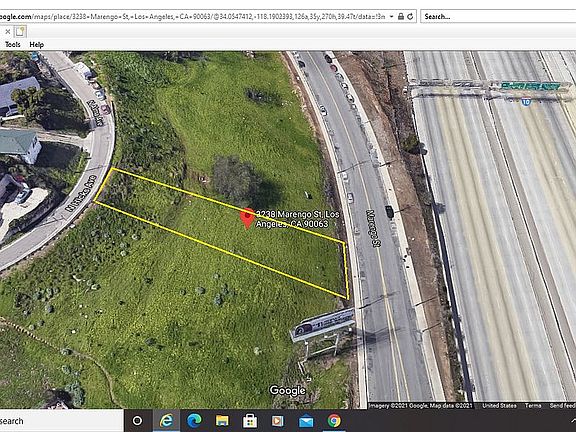Image resolution: width=576 pixels, height=432 pixels.
Task: Launch Microsoft Edge from the taskbar
Action: tap(194, 421)
